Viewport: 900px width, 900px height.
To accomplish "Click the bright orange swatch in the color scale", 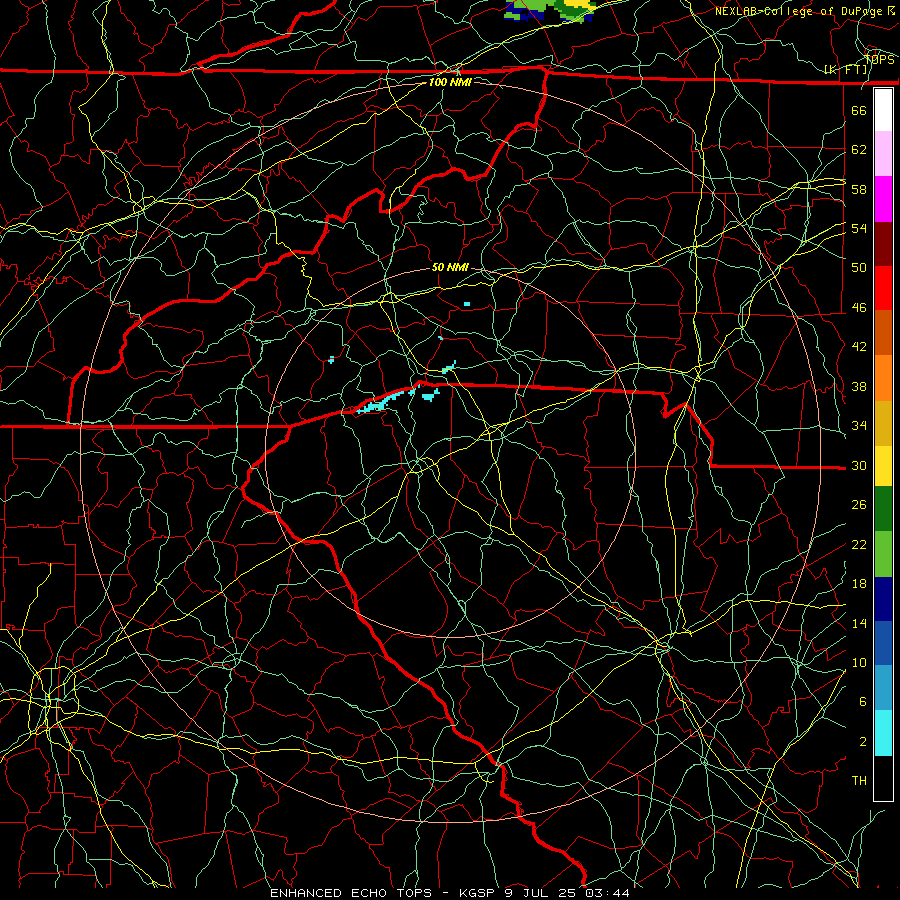I will (883, 378).
